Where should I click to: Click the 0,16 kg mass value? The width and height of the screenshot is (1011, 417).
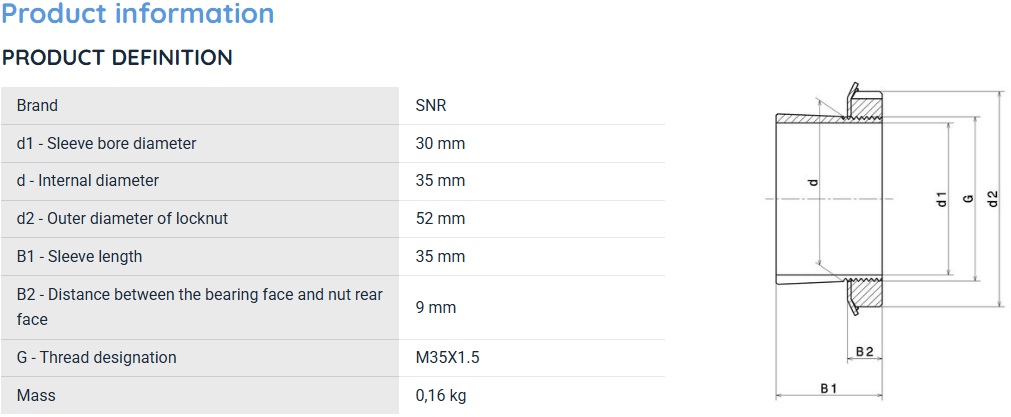[x=441, y=395]
